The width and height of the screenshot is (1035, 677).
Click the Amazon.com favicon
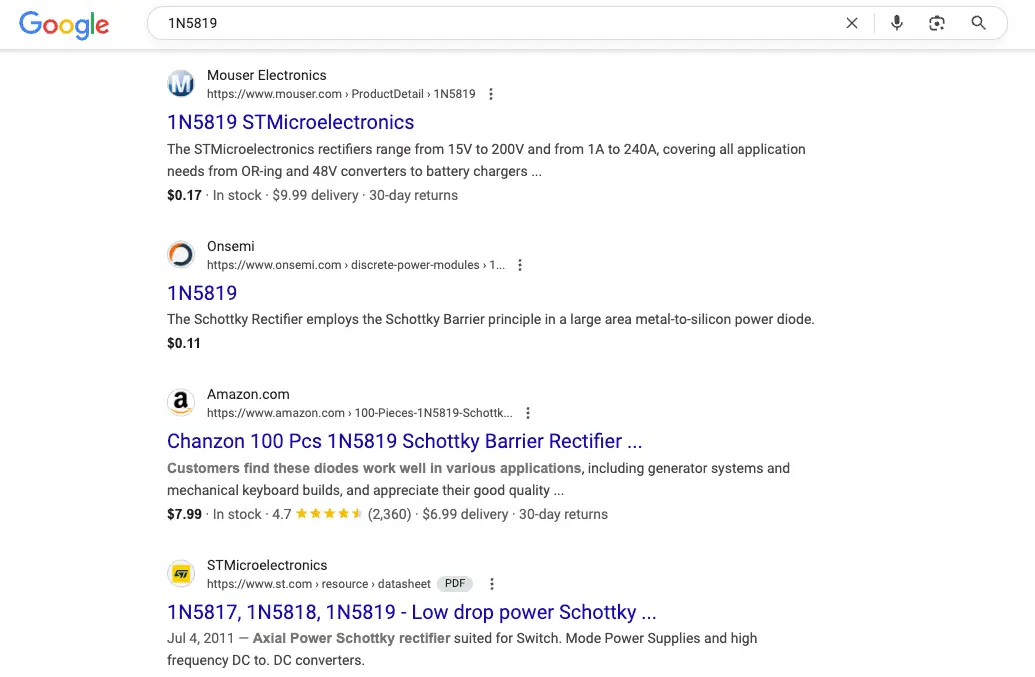[x=181, y=403]
